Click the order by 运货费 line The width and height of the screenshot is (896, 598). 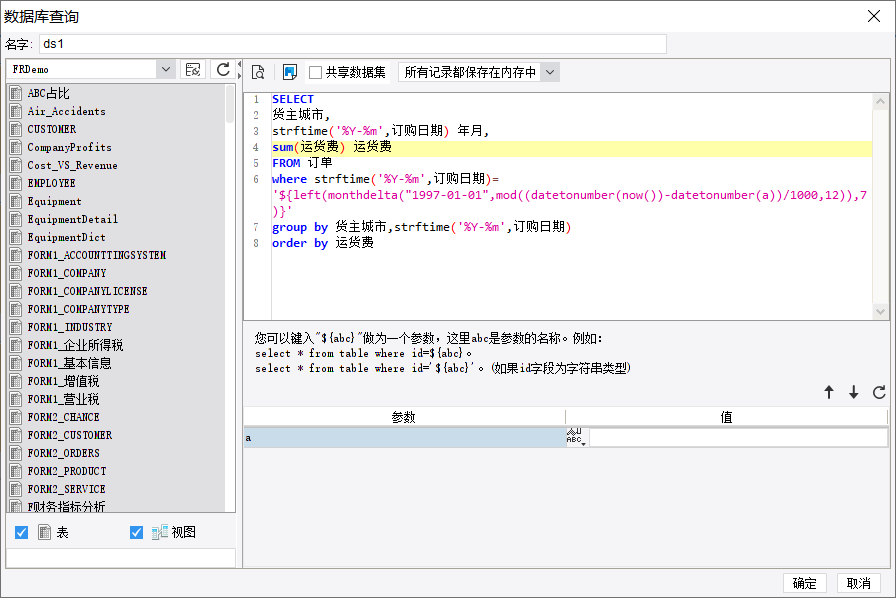[x=323, y=243]
